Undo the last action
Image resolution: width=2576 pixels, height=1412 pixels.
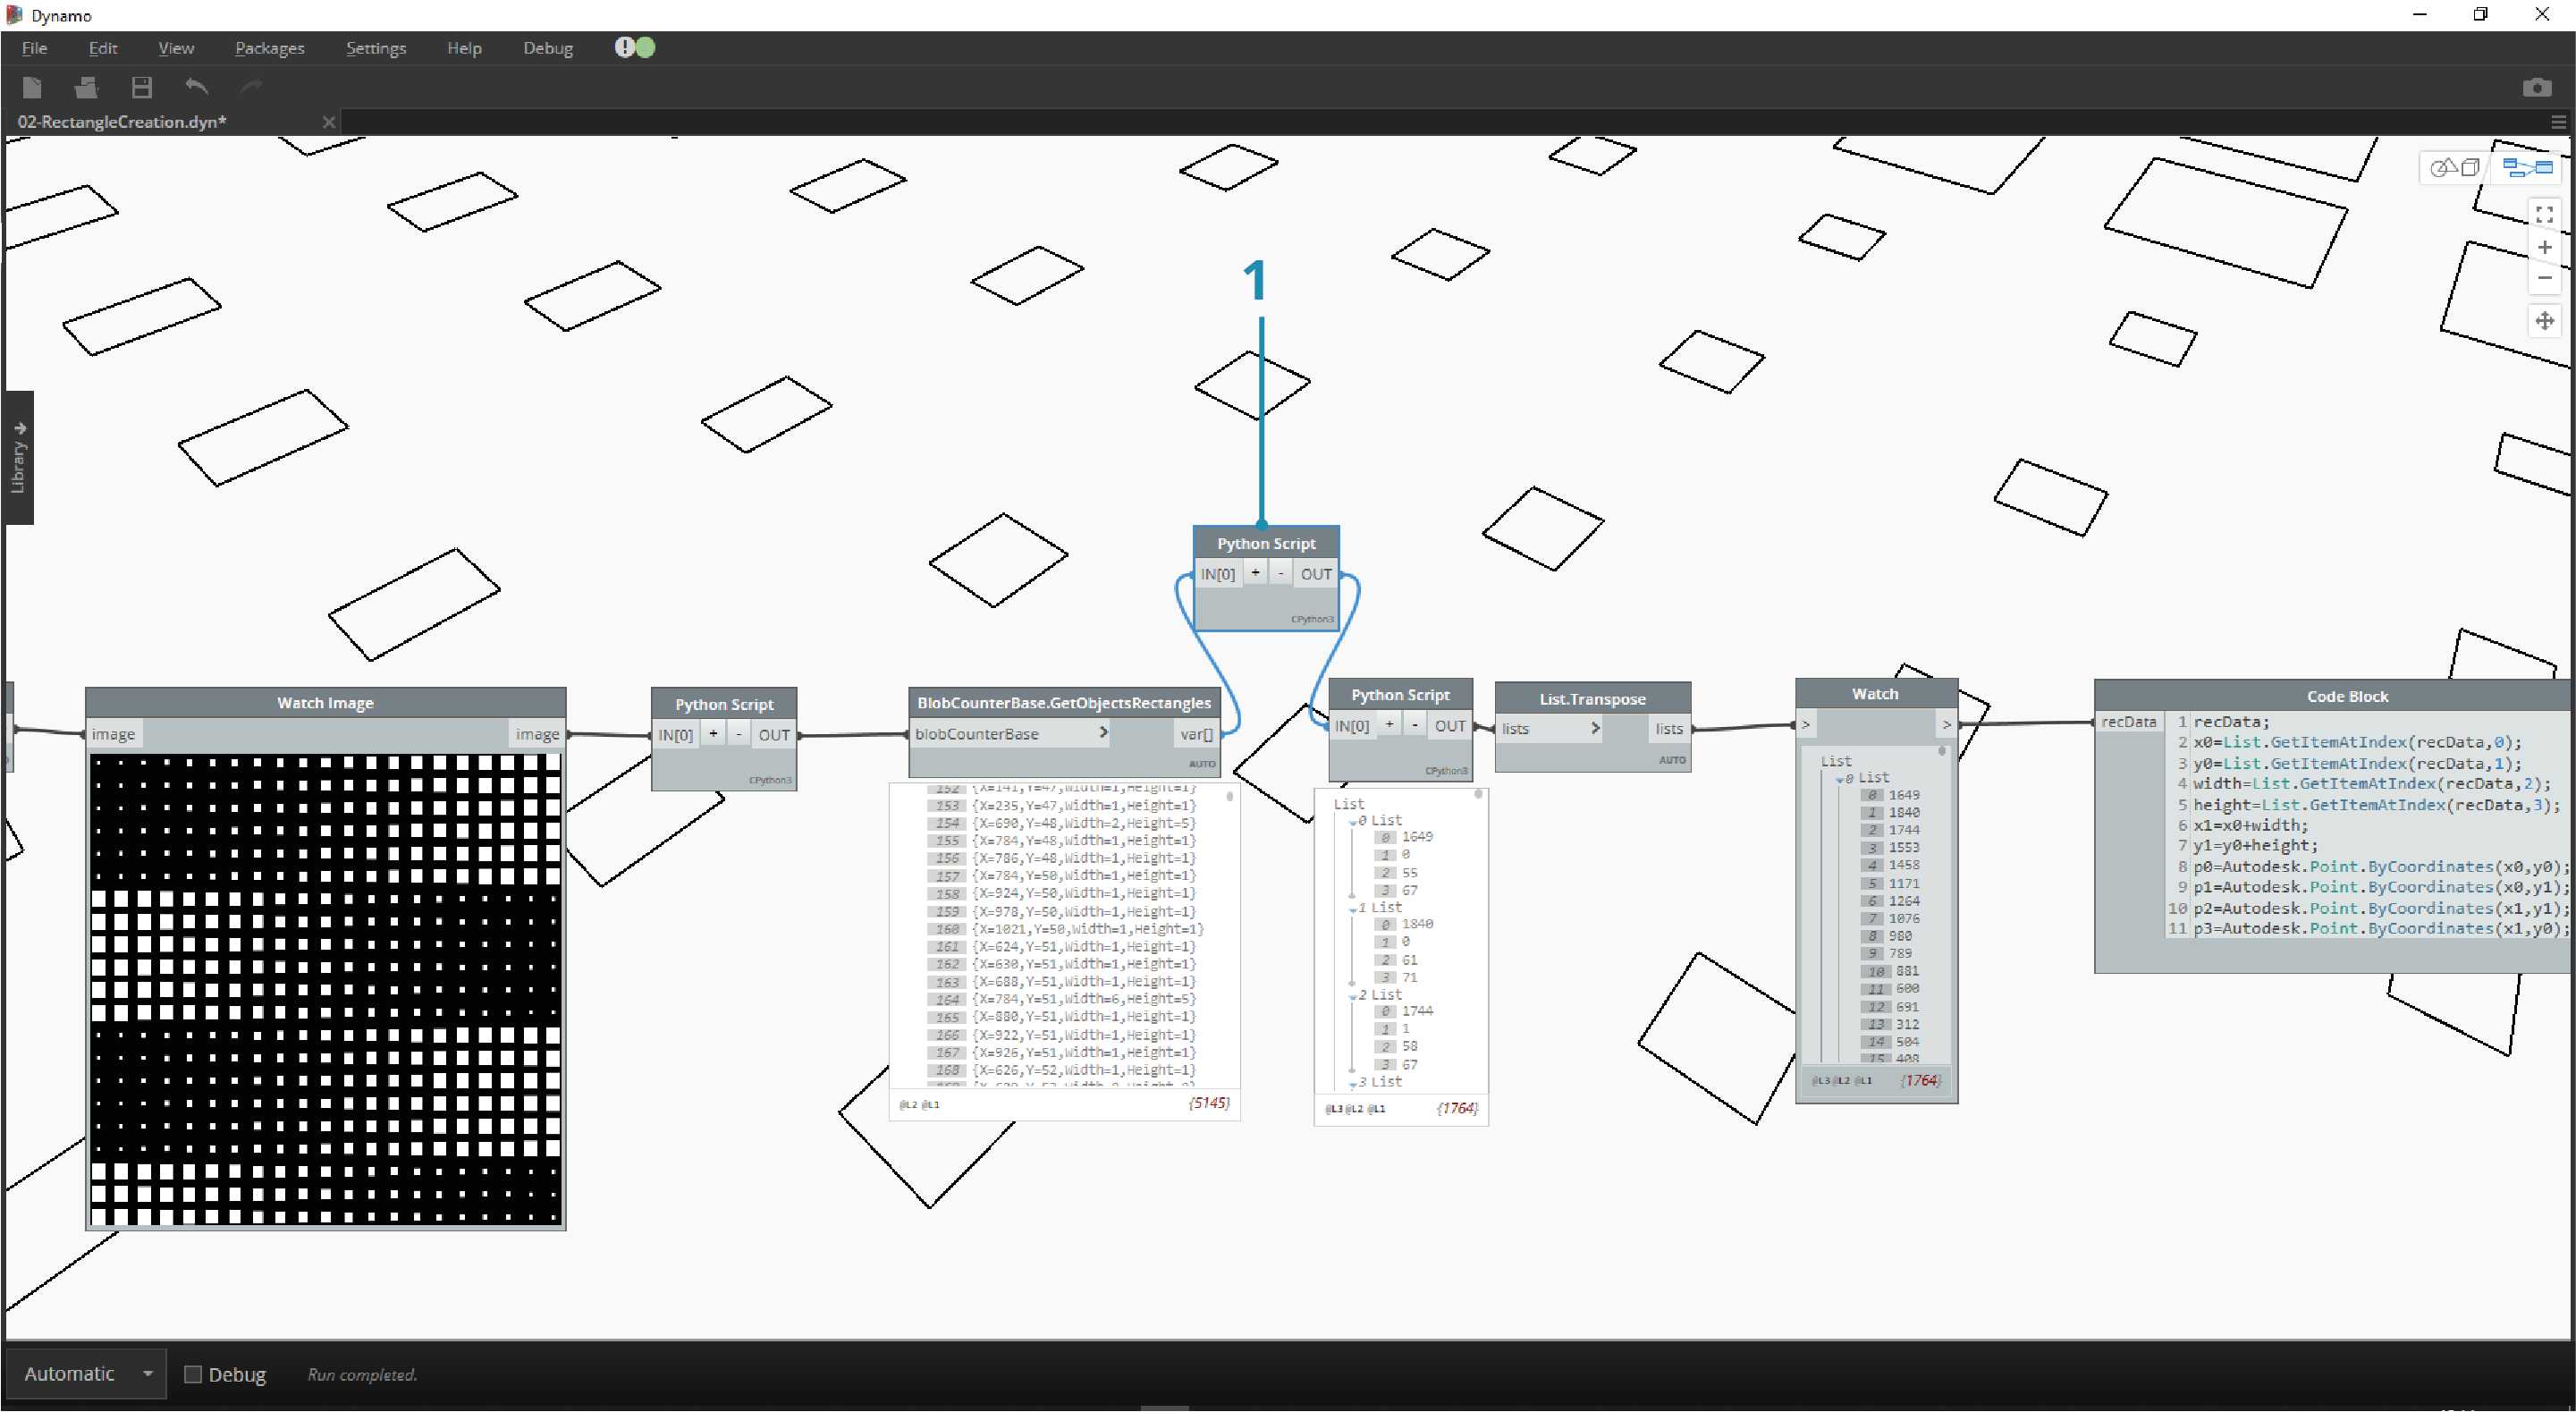tap(196, 88)
